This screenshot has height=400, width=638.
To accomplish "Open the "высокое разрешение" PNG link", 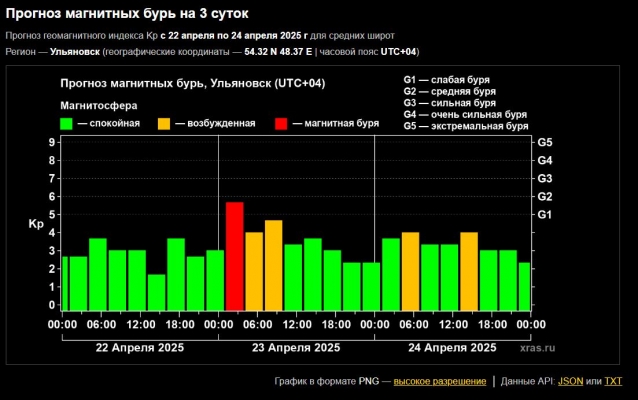I will [439, 381].
